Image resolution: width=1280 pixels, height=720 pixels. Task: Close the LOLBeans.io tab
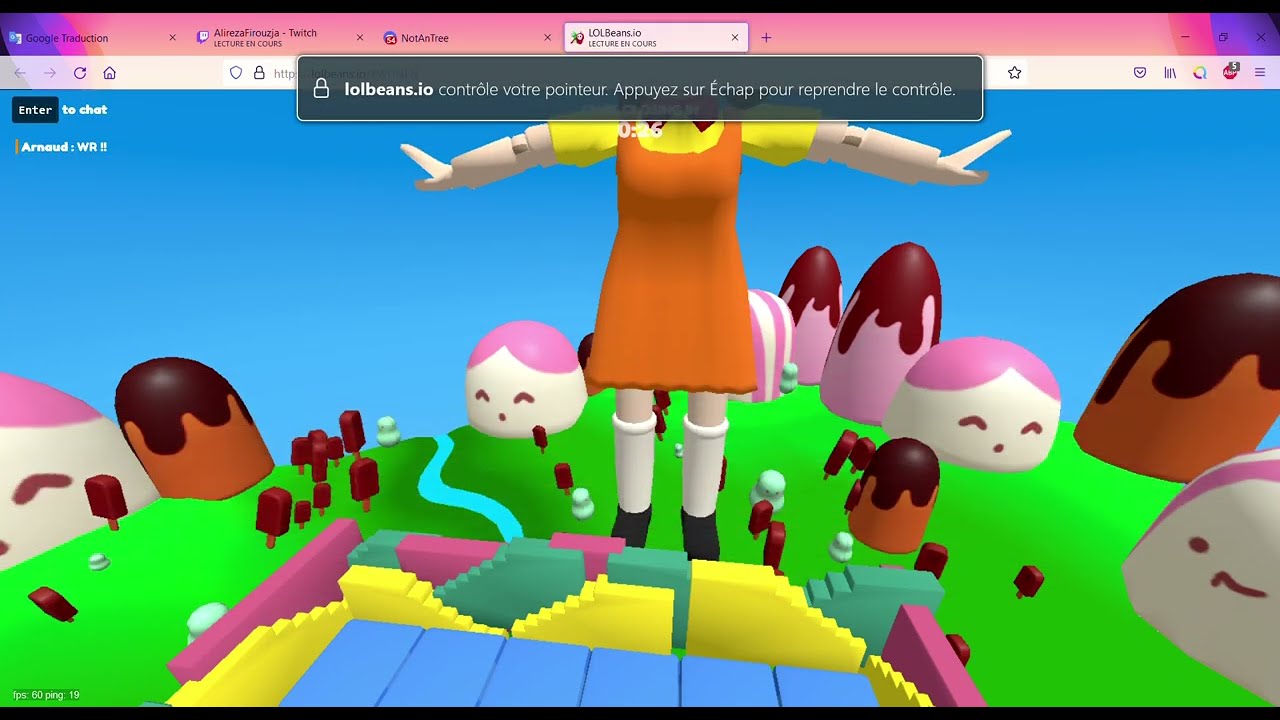[x=735, y=38]
